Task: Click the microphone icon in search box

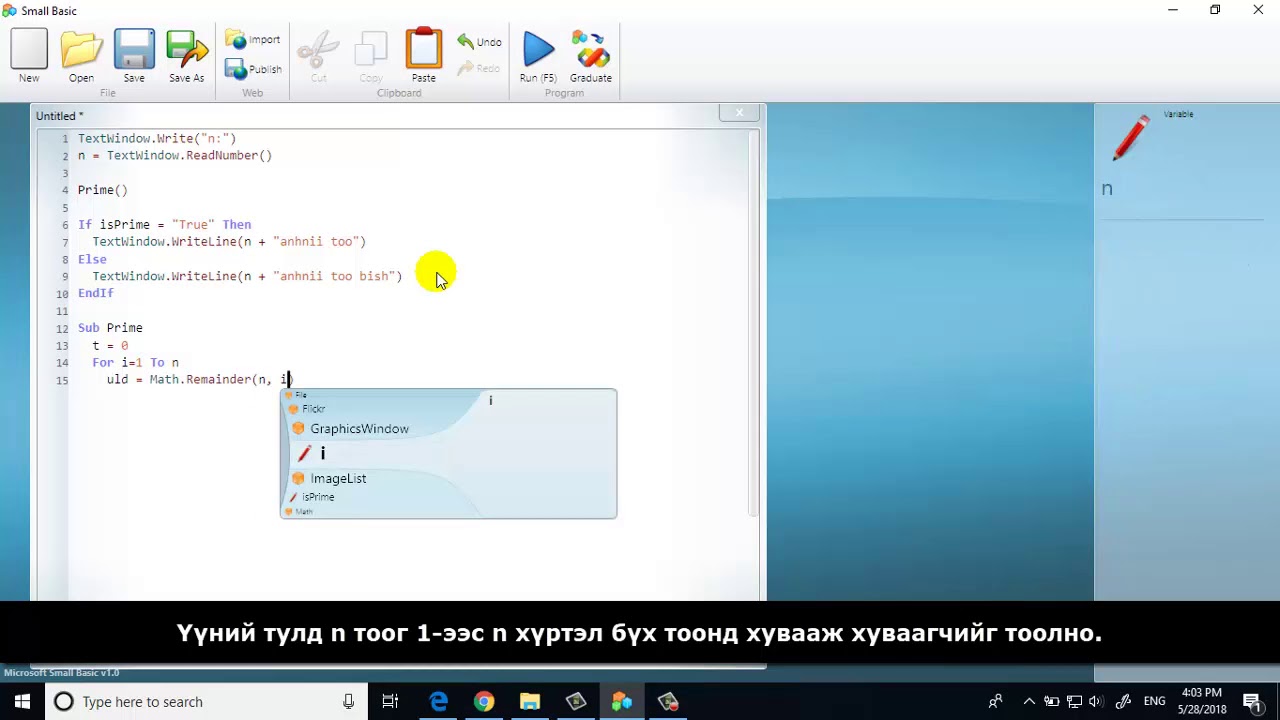Action: 348,702
